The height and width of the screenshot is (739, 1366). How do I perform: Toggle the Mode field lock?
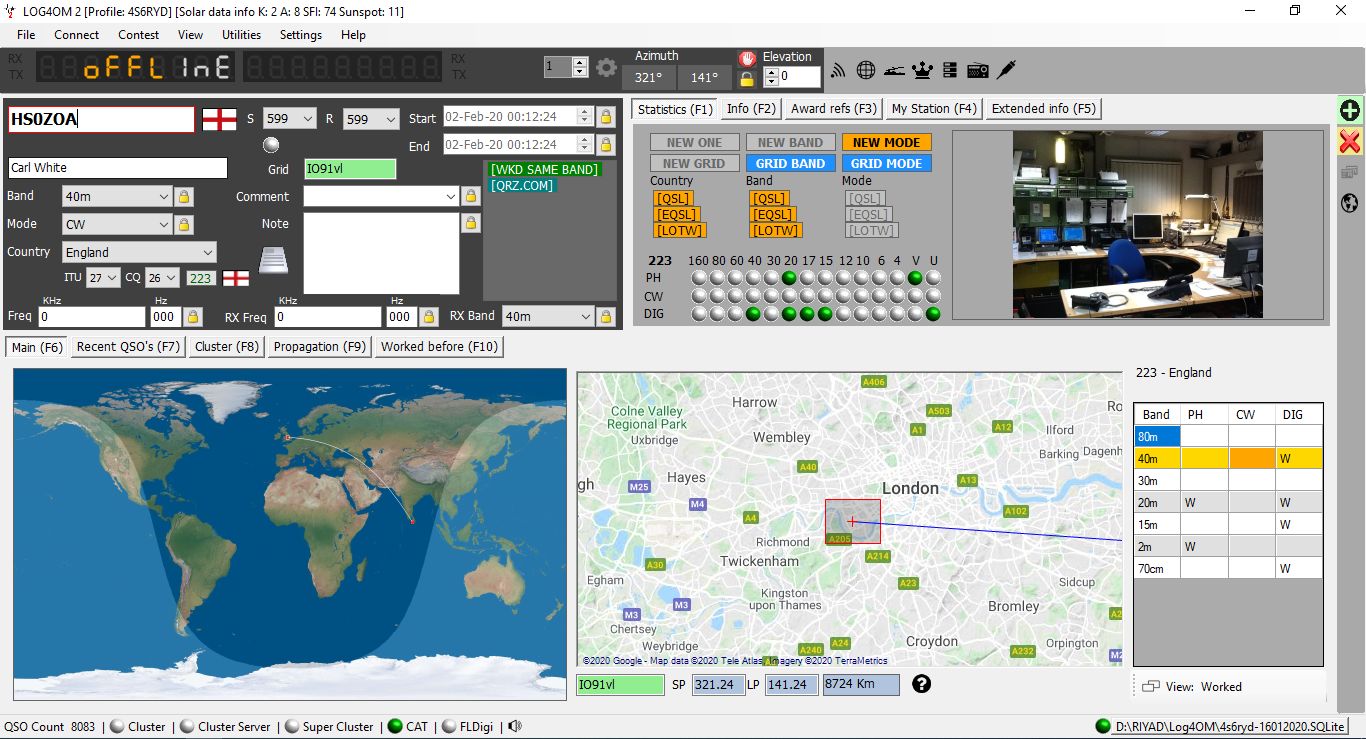tap(184, 224)
